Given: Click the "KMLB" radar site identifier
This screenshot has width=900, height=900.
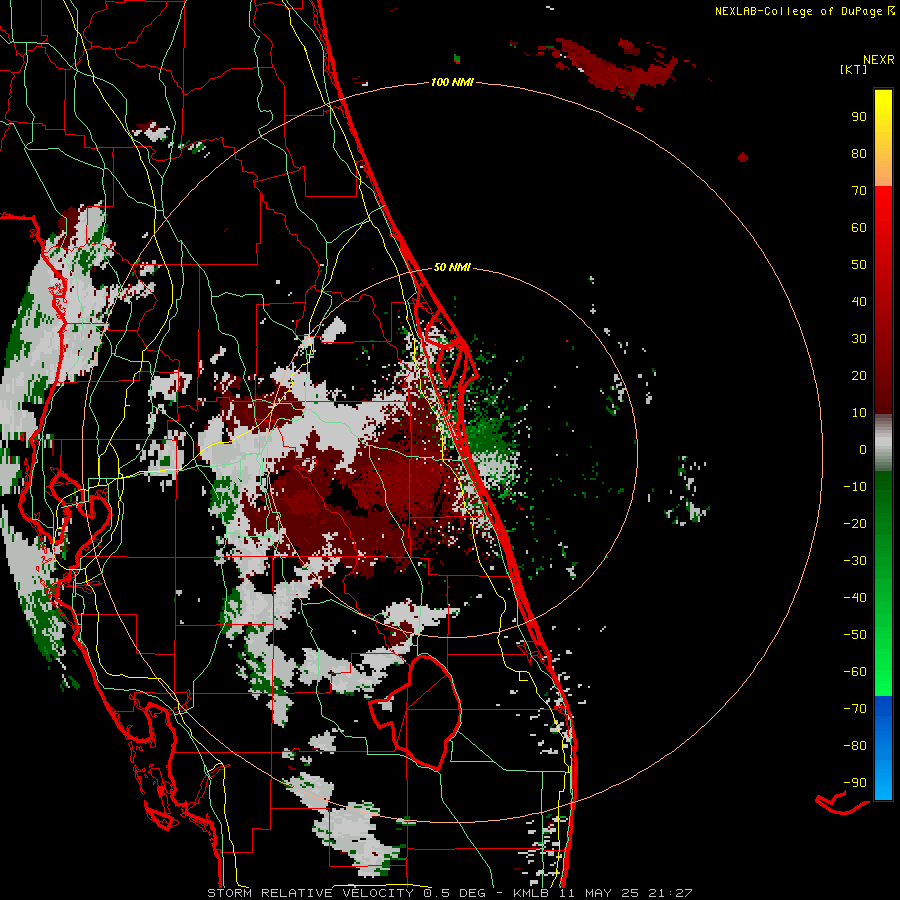Looking at the screenshot, I should tap(530, 893).
